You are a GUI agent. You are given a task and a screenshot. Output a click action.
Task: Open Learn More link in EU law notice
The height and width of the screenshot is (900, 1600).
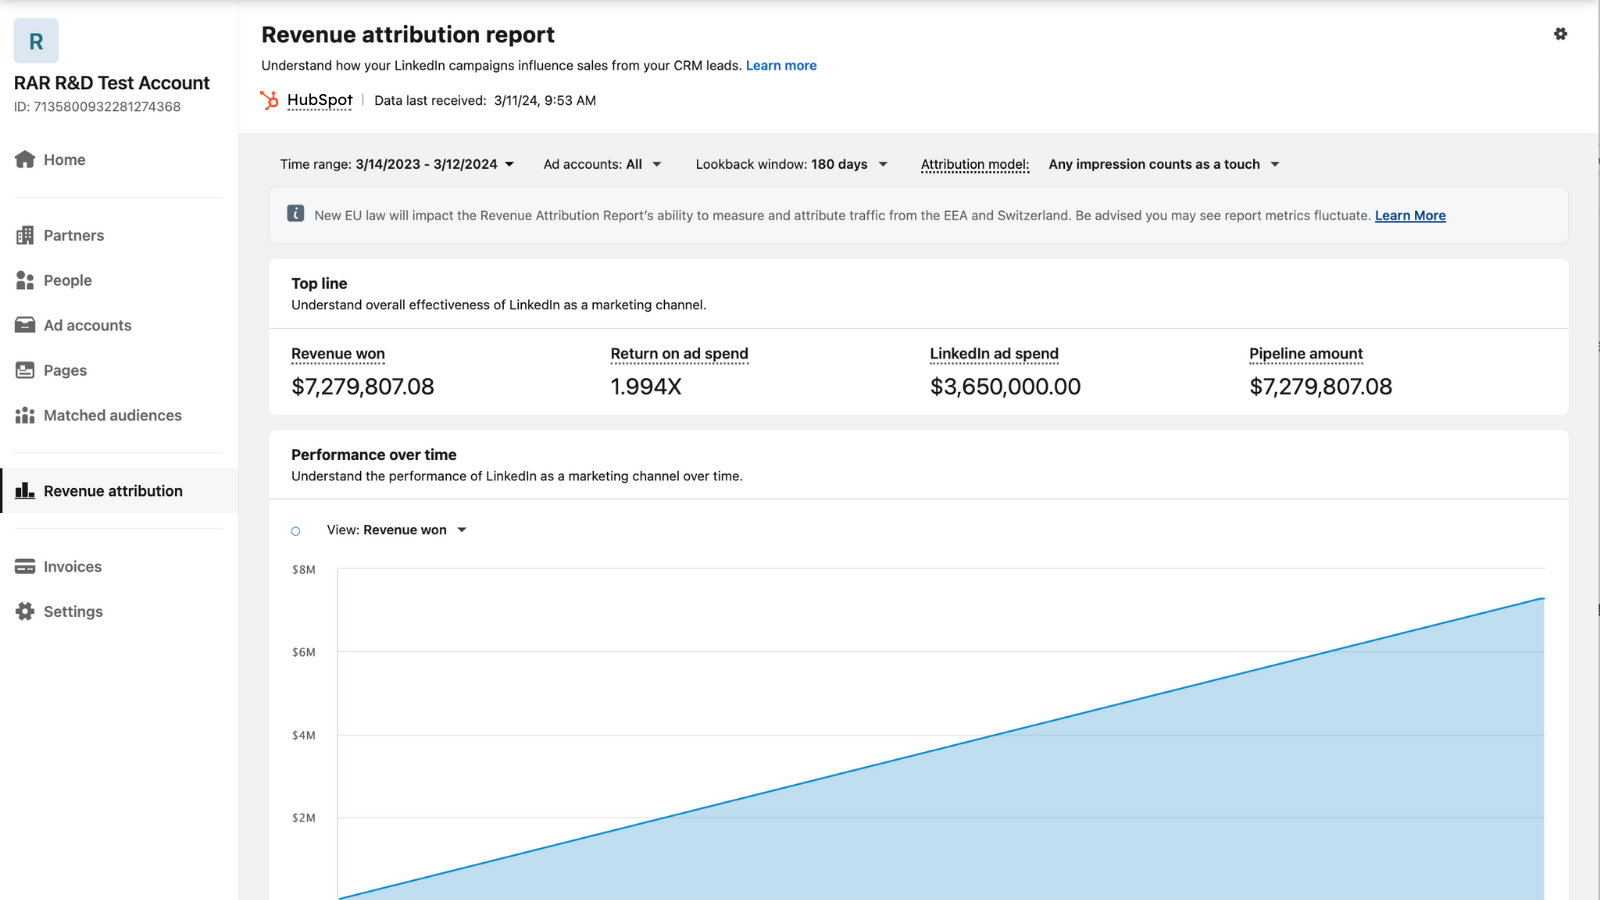coord(1410,216)
